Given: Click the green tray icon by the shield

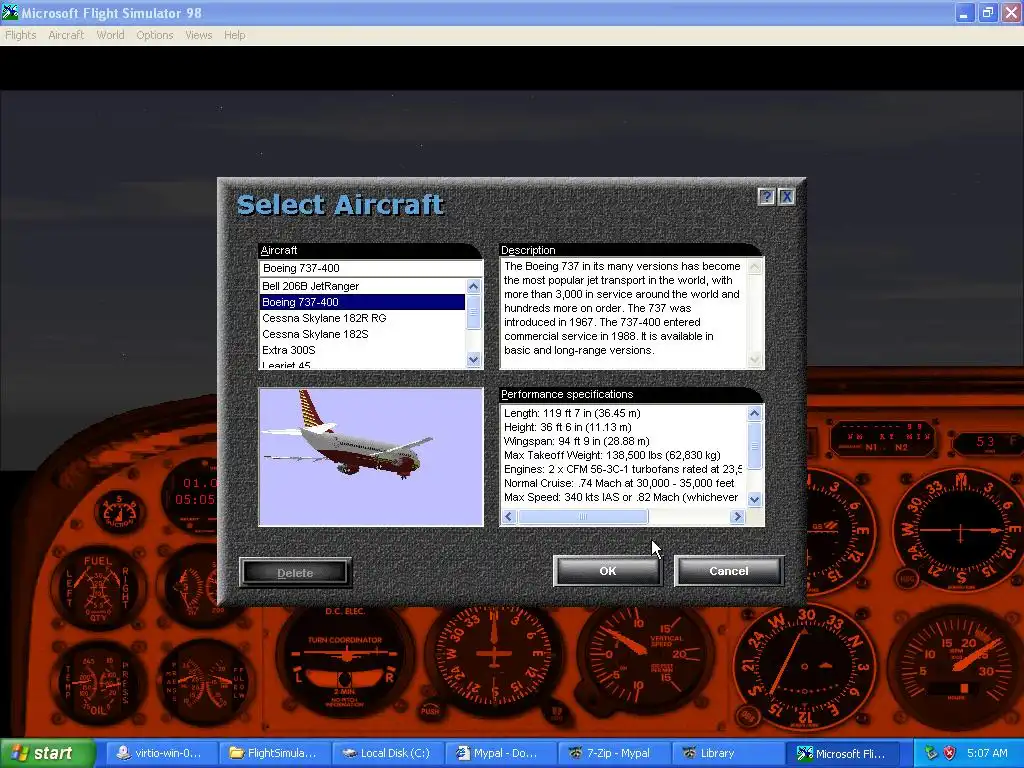Looking at the screenshot, I should point(931,753).
